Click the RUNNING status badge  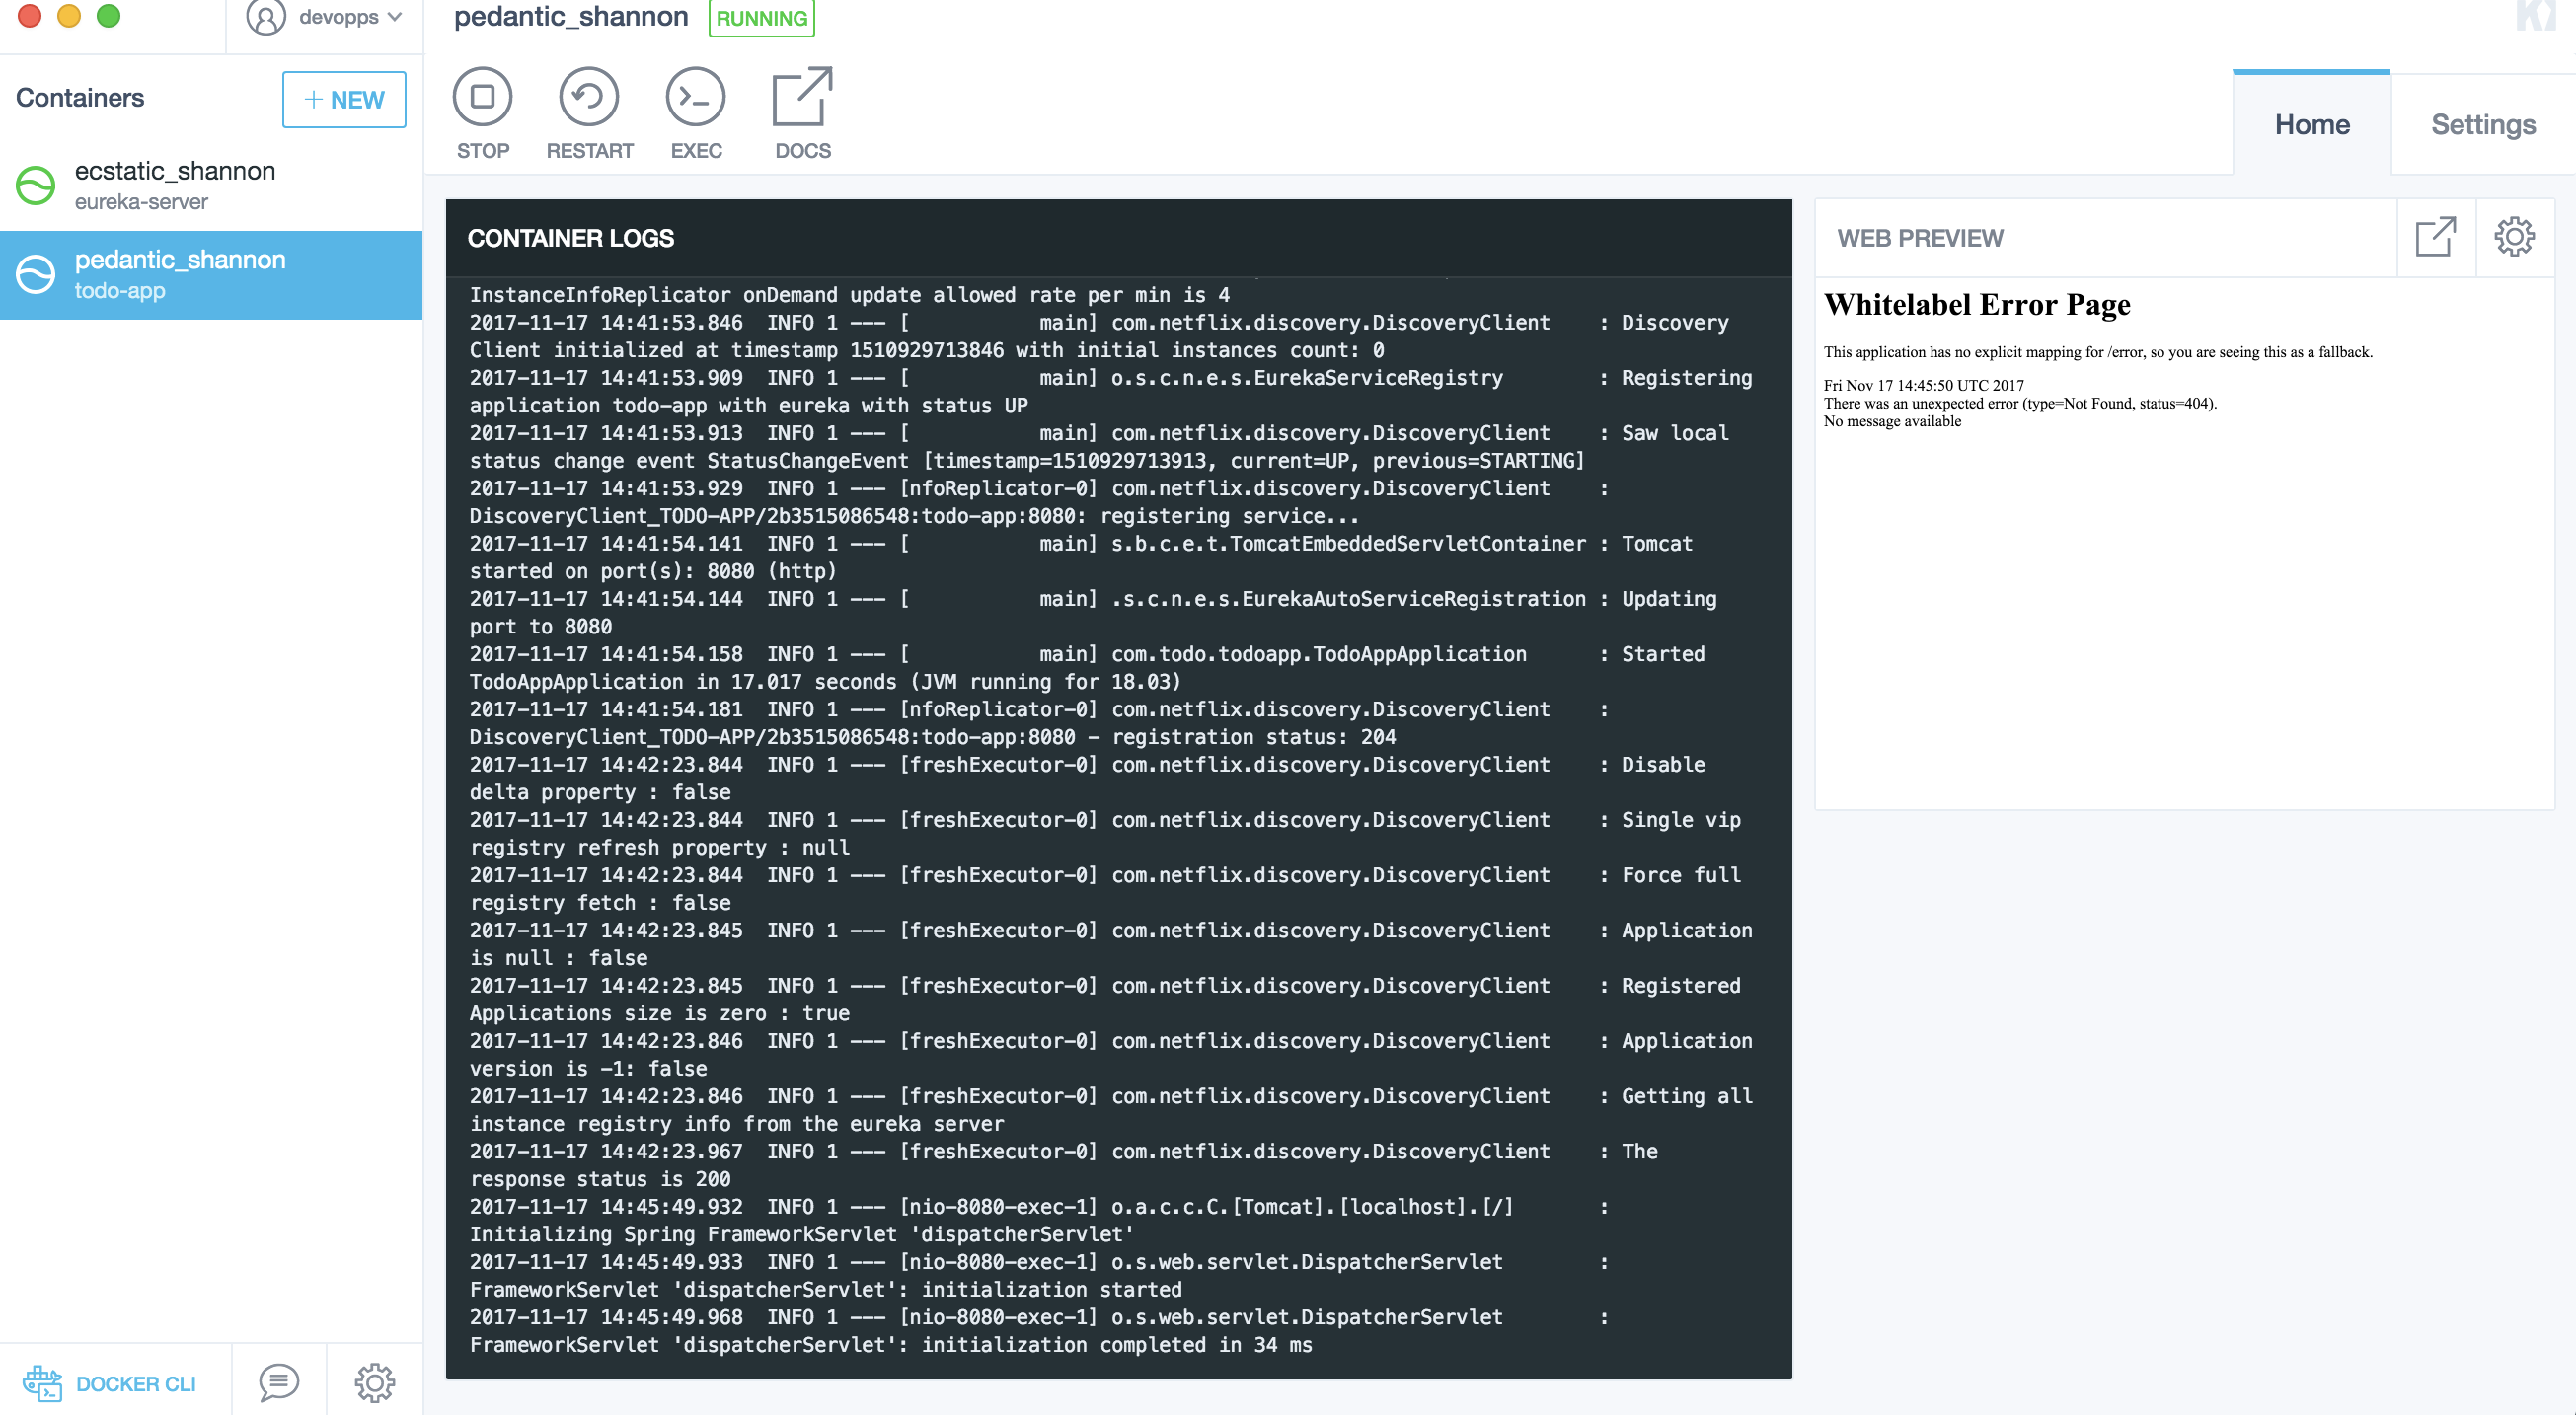tap(761, 18)
